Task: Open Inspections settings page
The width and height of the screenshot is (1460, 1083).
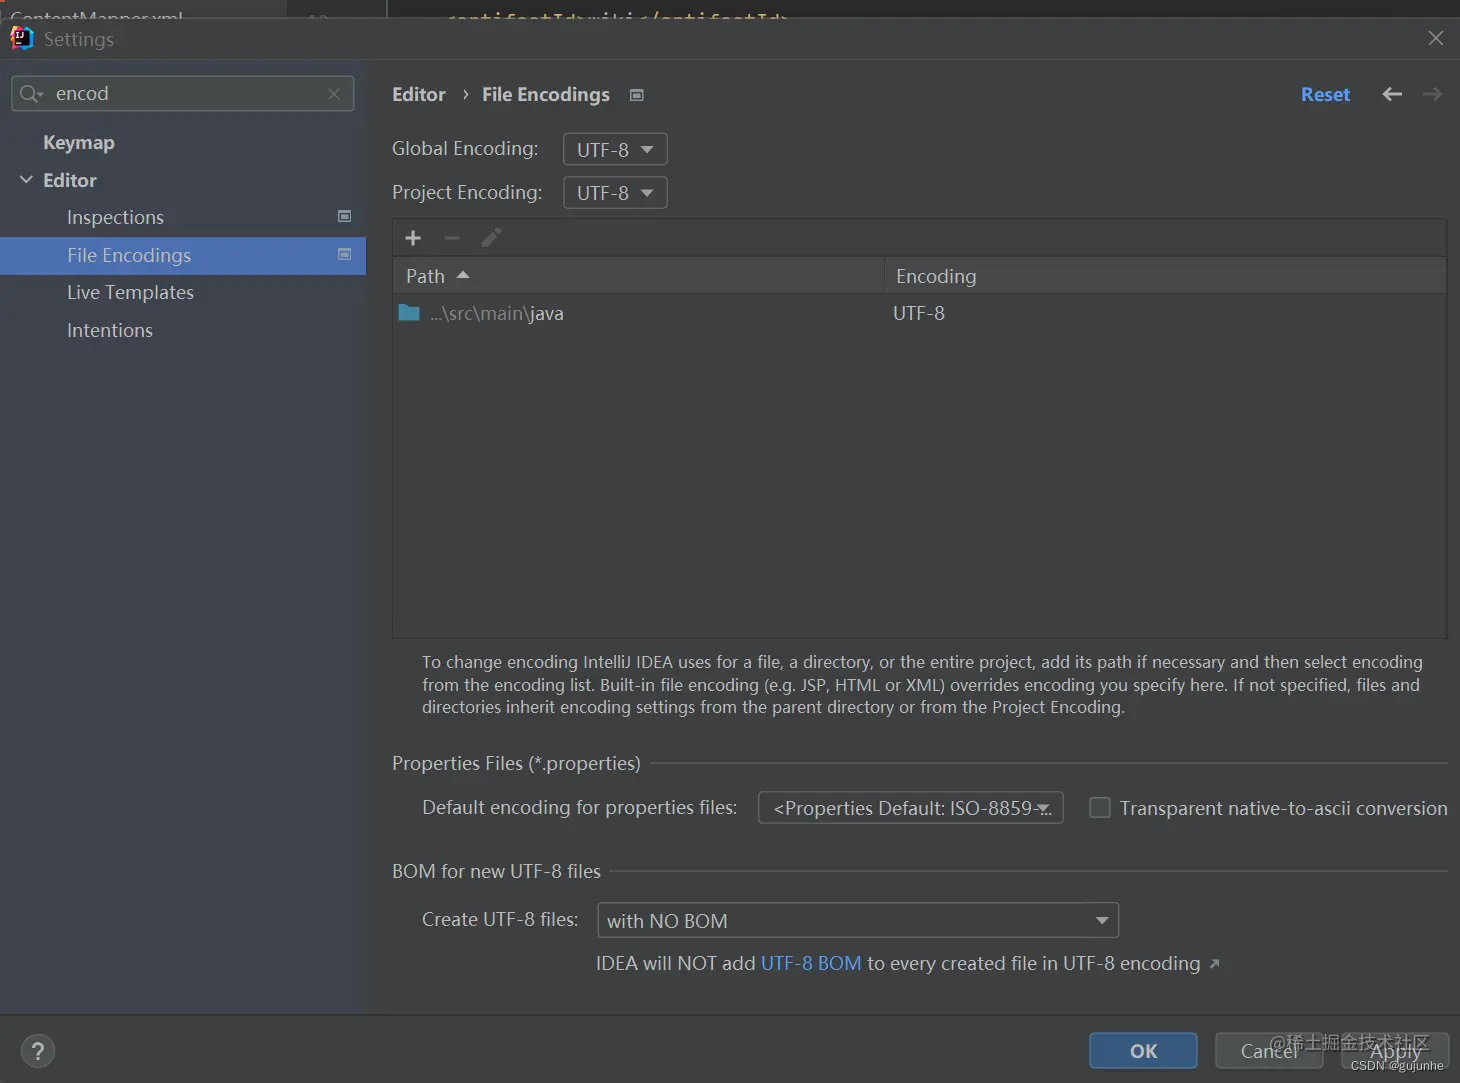Action: (115, 217)
